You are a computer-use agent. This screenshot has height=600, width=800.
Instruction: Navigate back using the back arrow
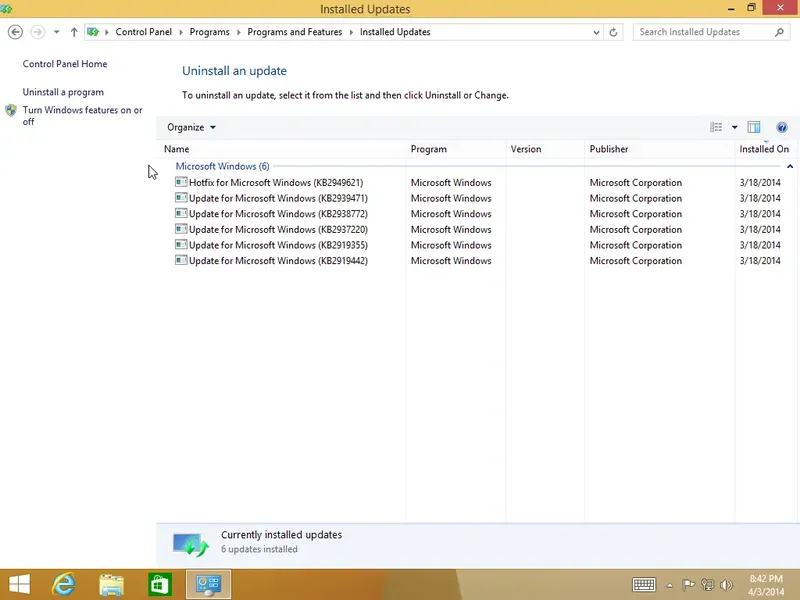coord(15,31)
